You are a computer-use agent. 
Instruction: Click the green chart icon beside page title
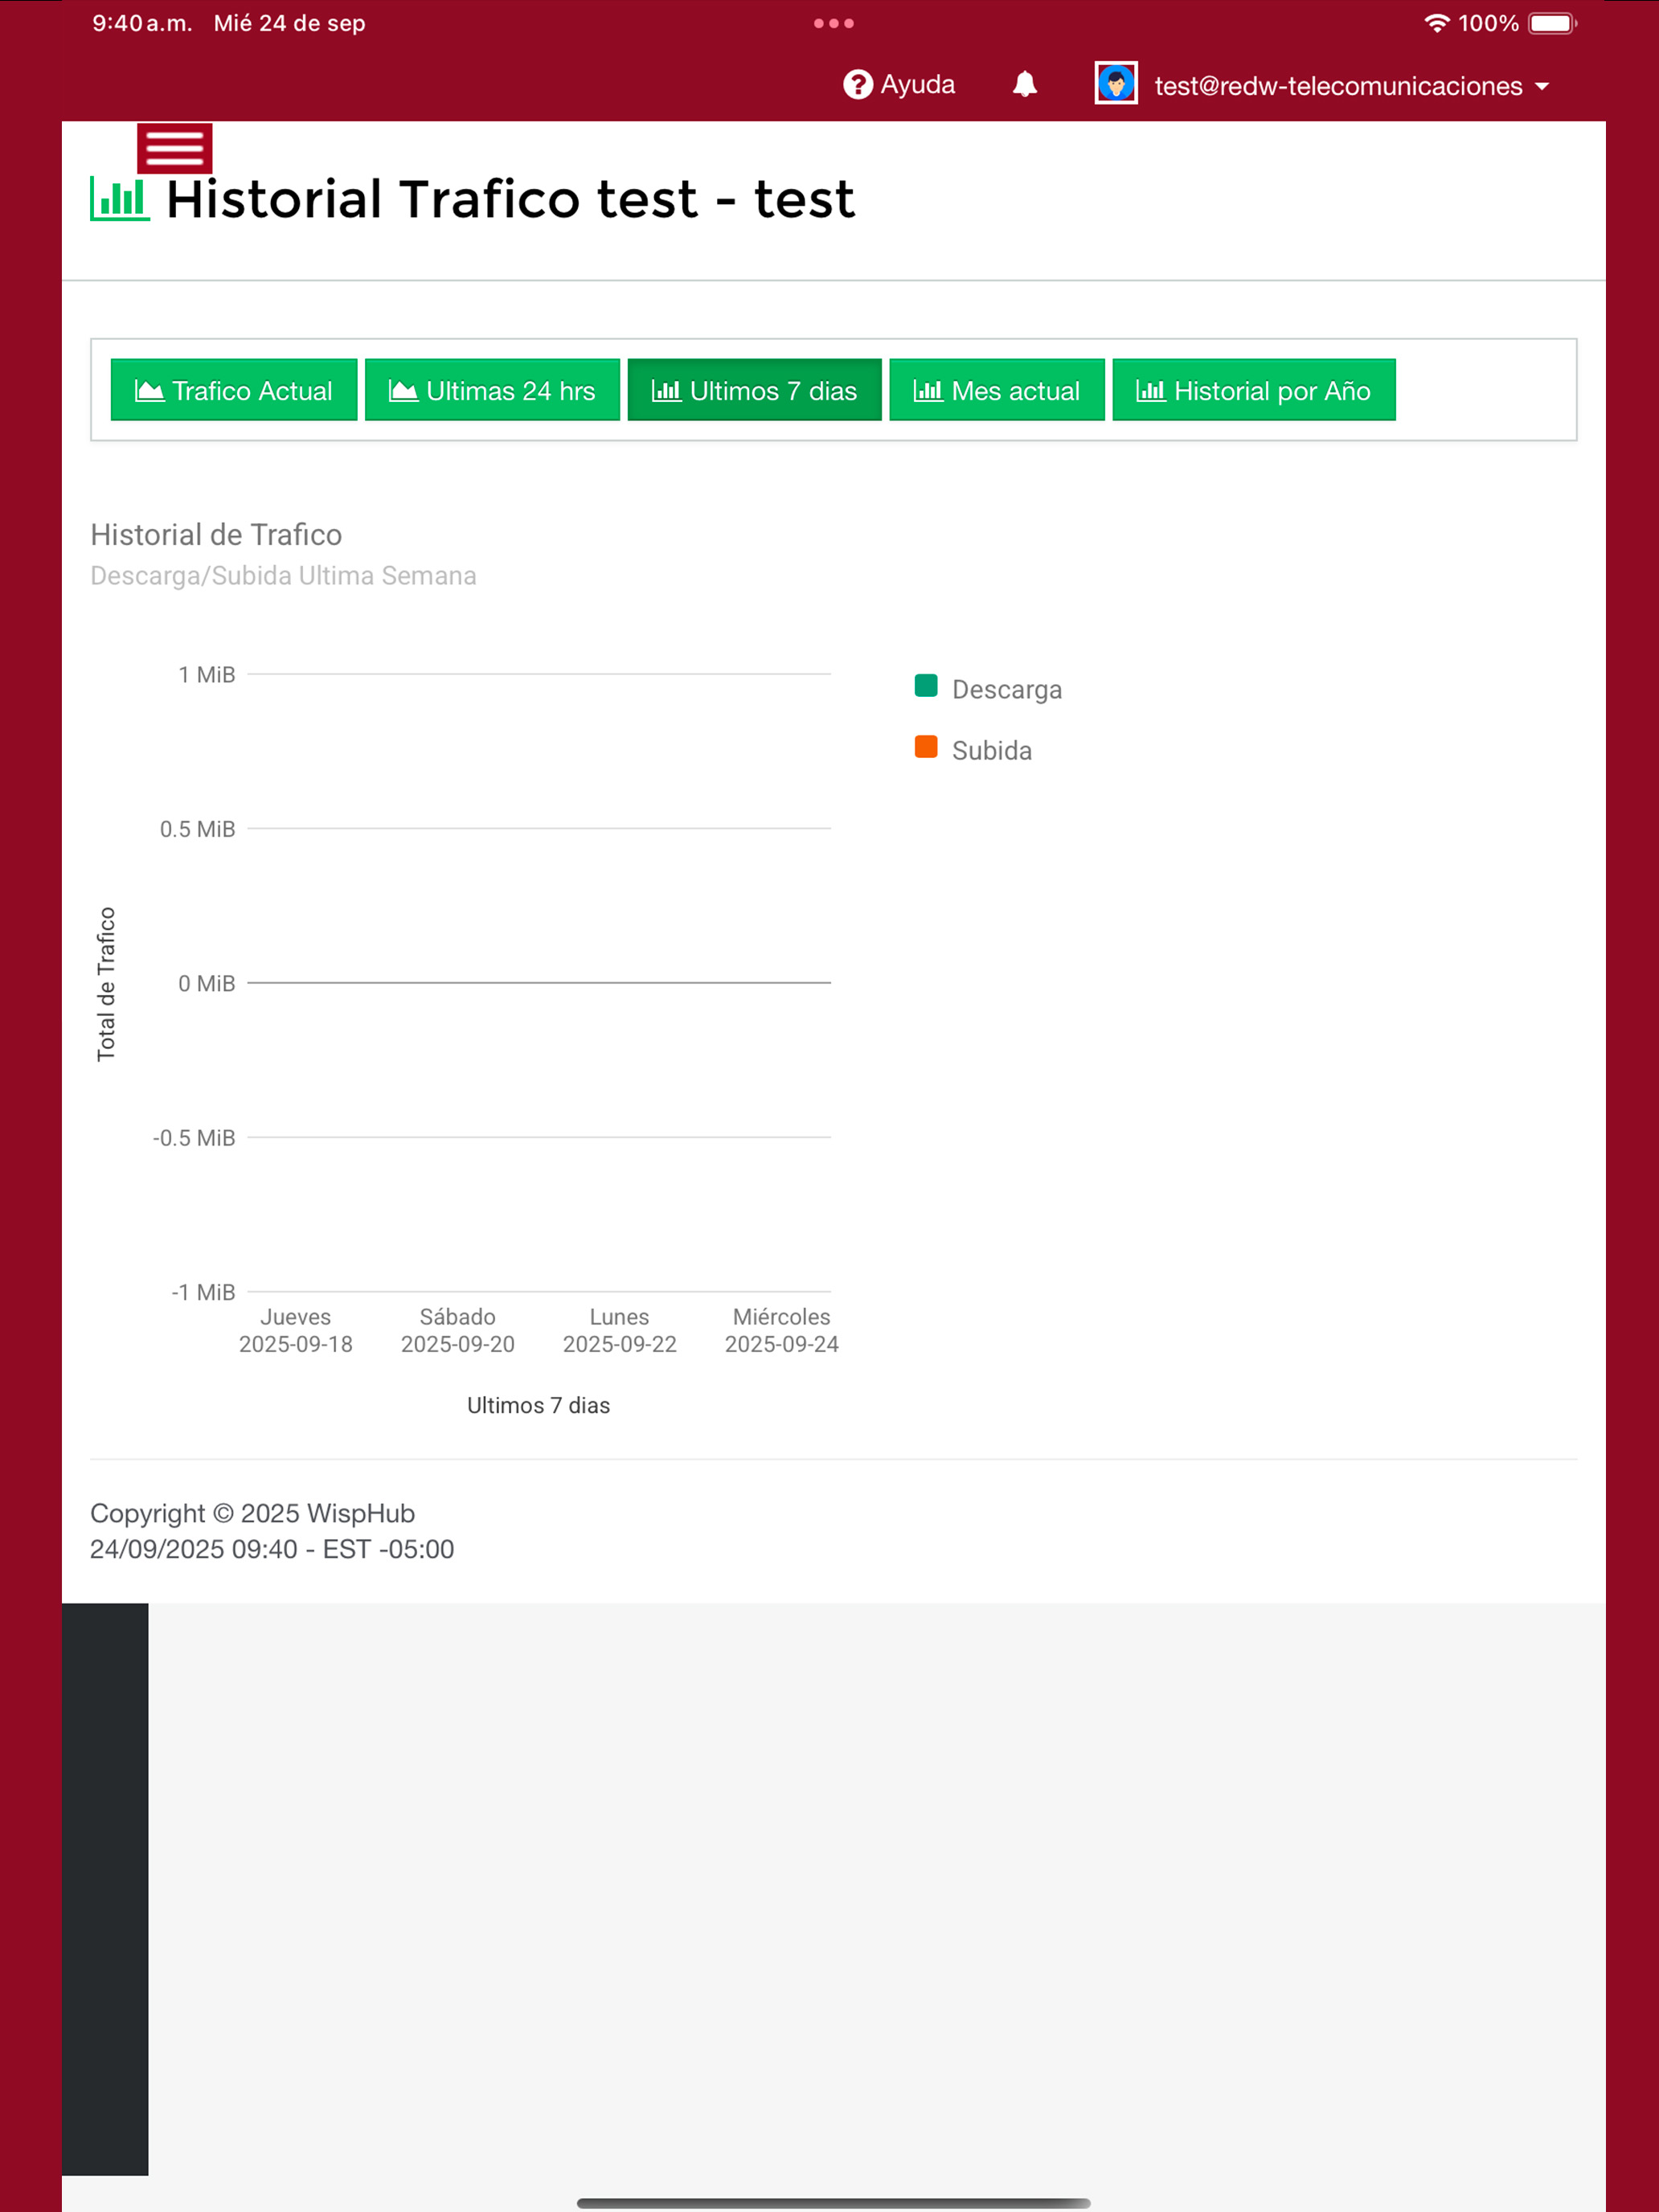(x=120, y=198)
